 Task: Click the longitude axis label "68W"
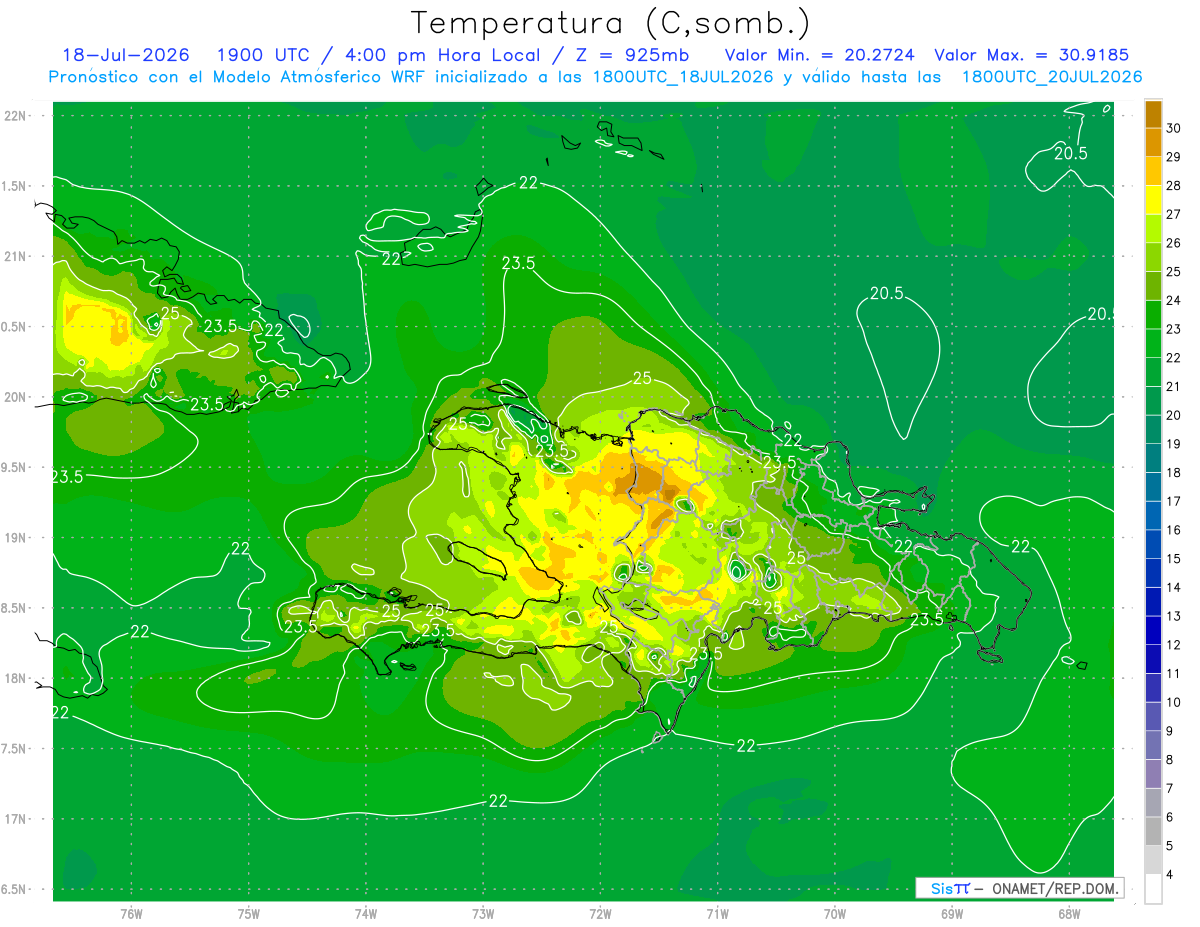1068,913
